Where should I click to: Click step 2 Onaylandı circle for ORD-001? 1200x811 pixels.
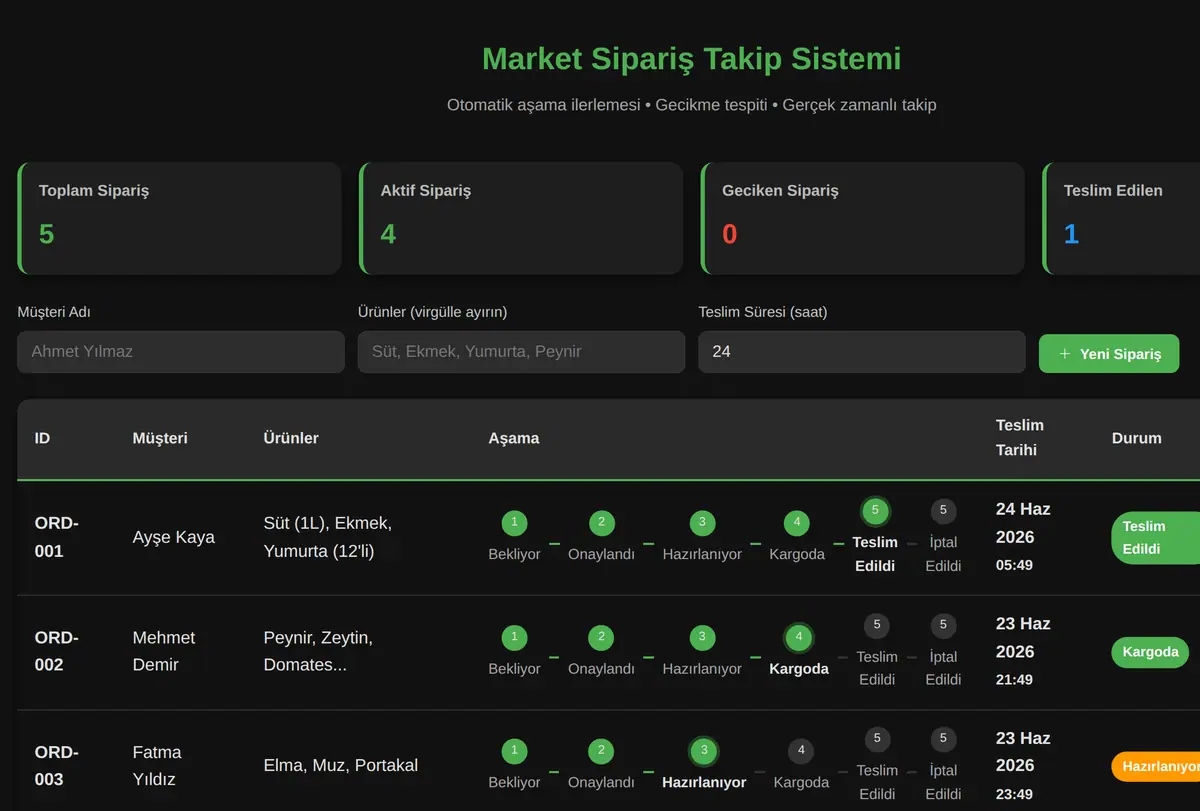[x=601, y=523]
